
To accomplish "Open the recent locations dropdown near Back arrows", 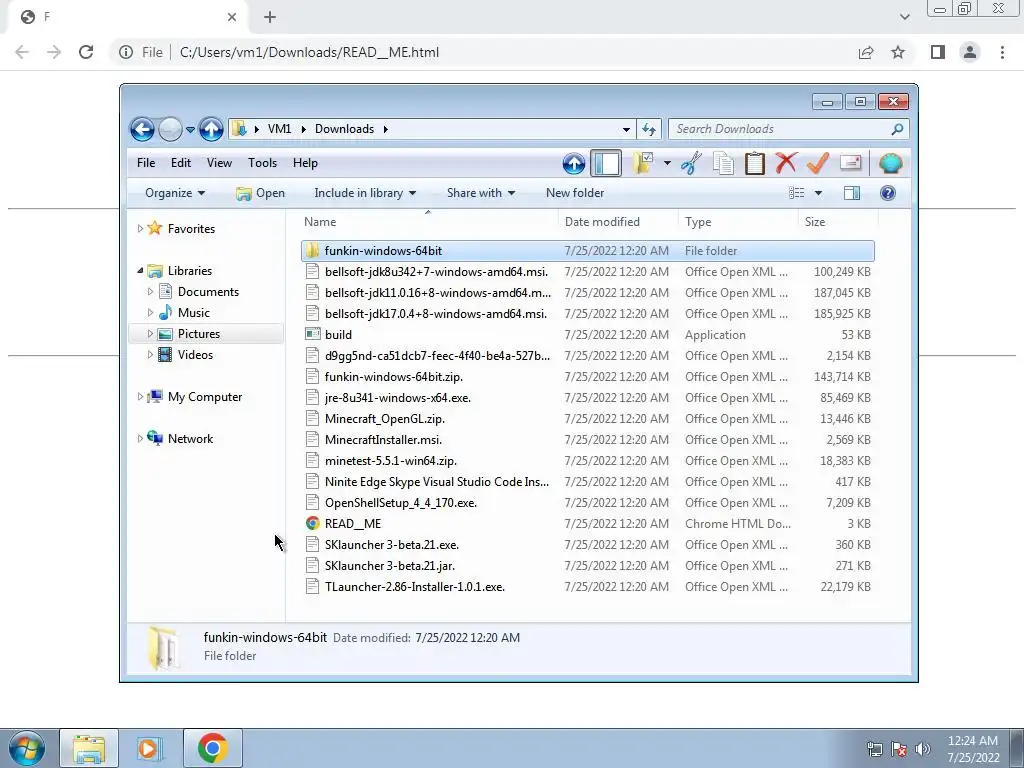I will click(190, 130).
